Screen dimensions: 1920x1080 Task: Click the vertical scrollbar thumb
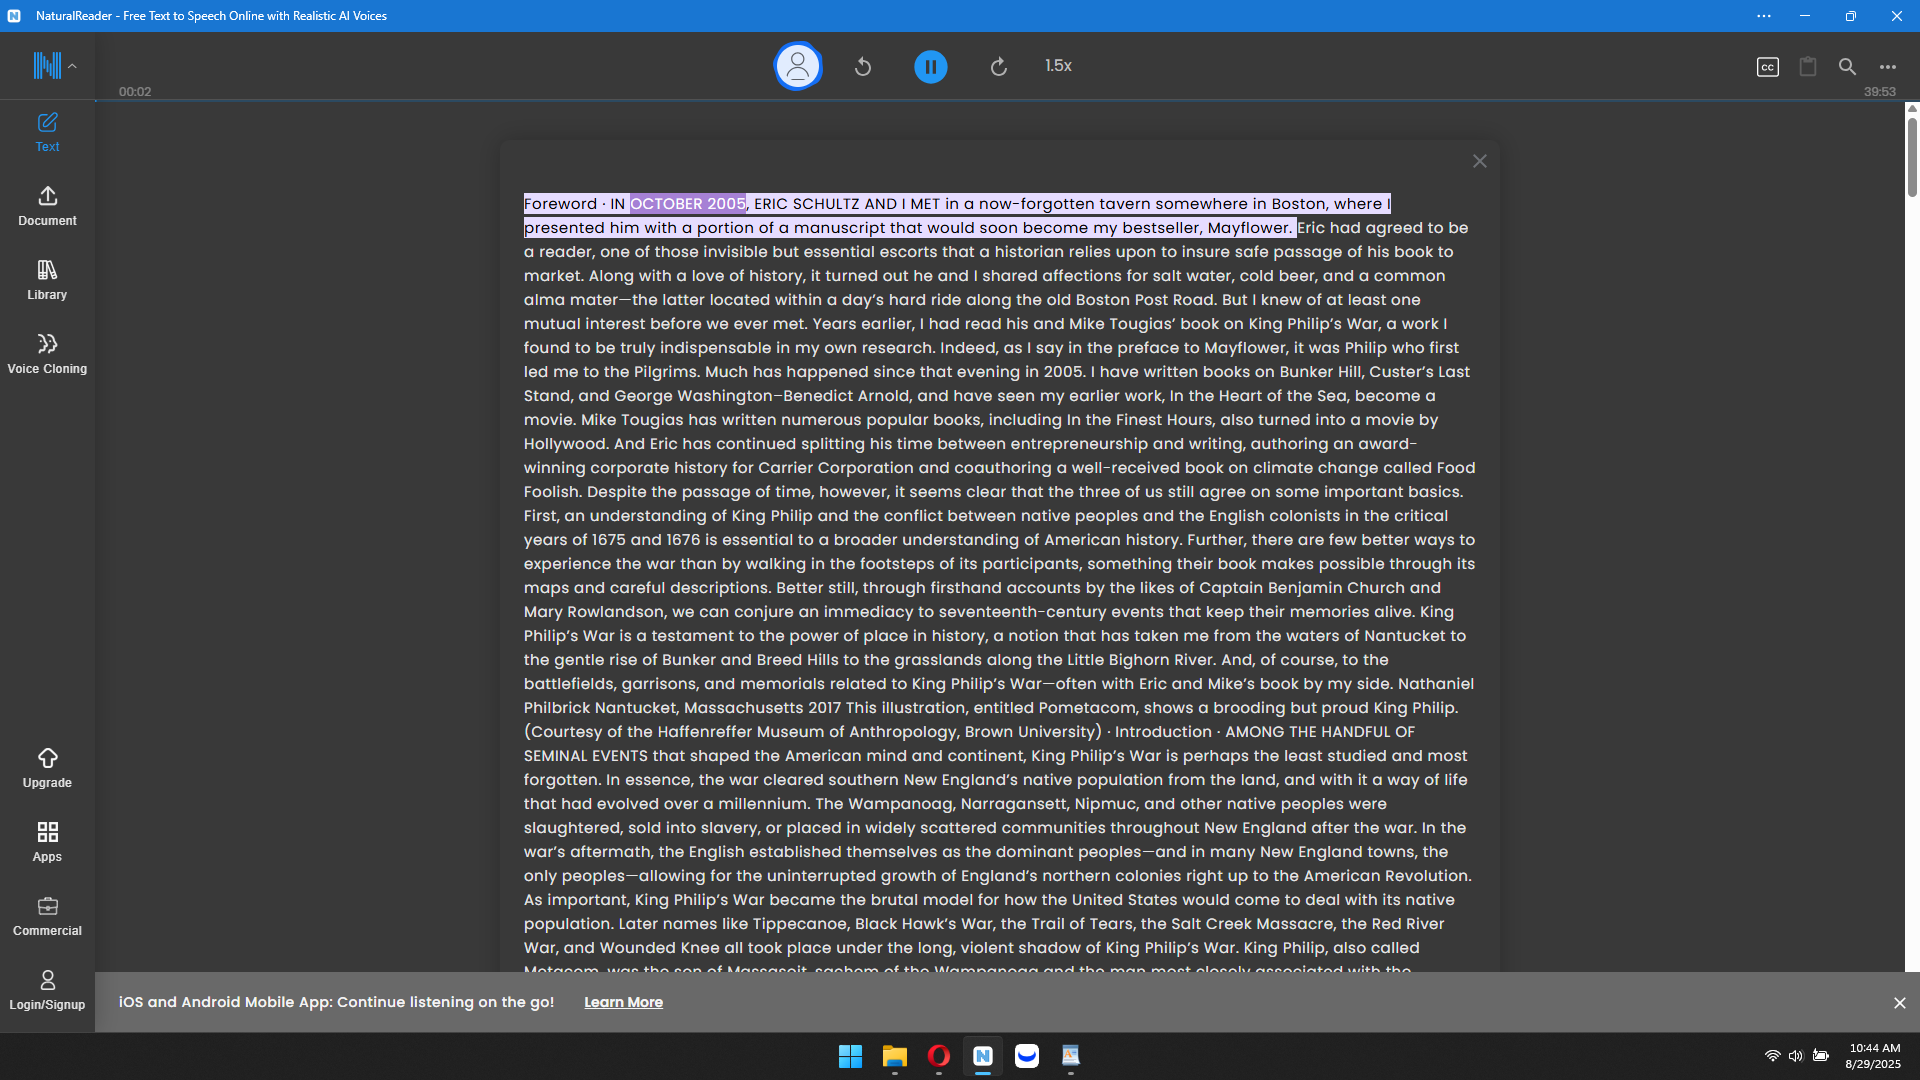[1912, 156]
